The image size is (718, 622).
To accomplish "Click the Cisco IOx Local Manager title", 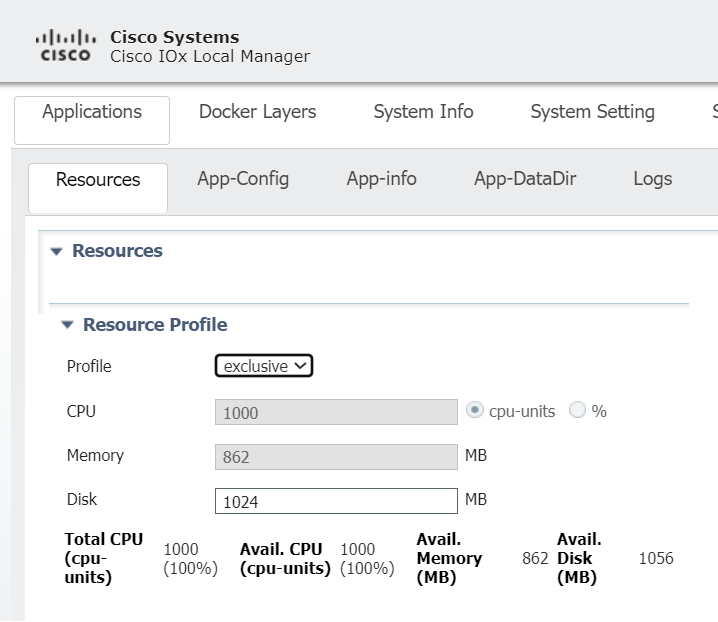I will click(210, 56).
